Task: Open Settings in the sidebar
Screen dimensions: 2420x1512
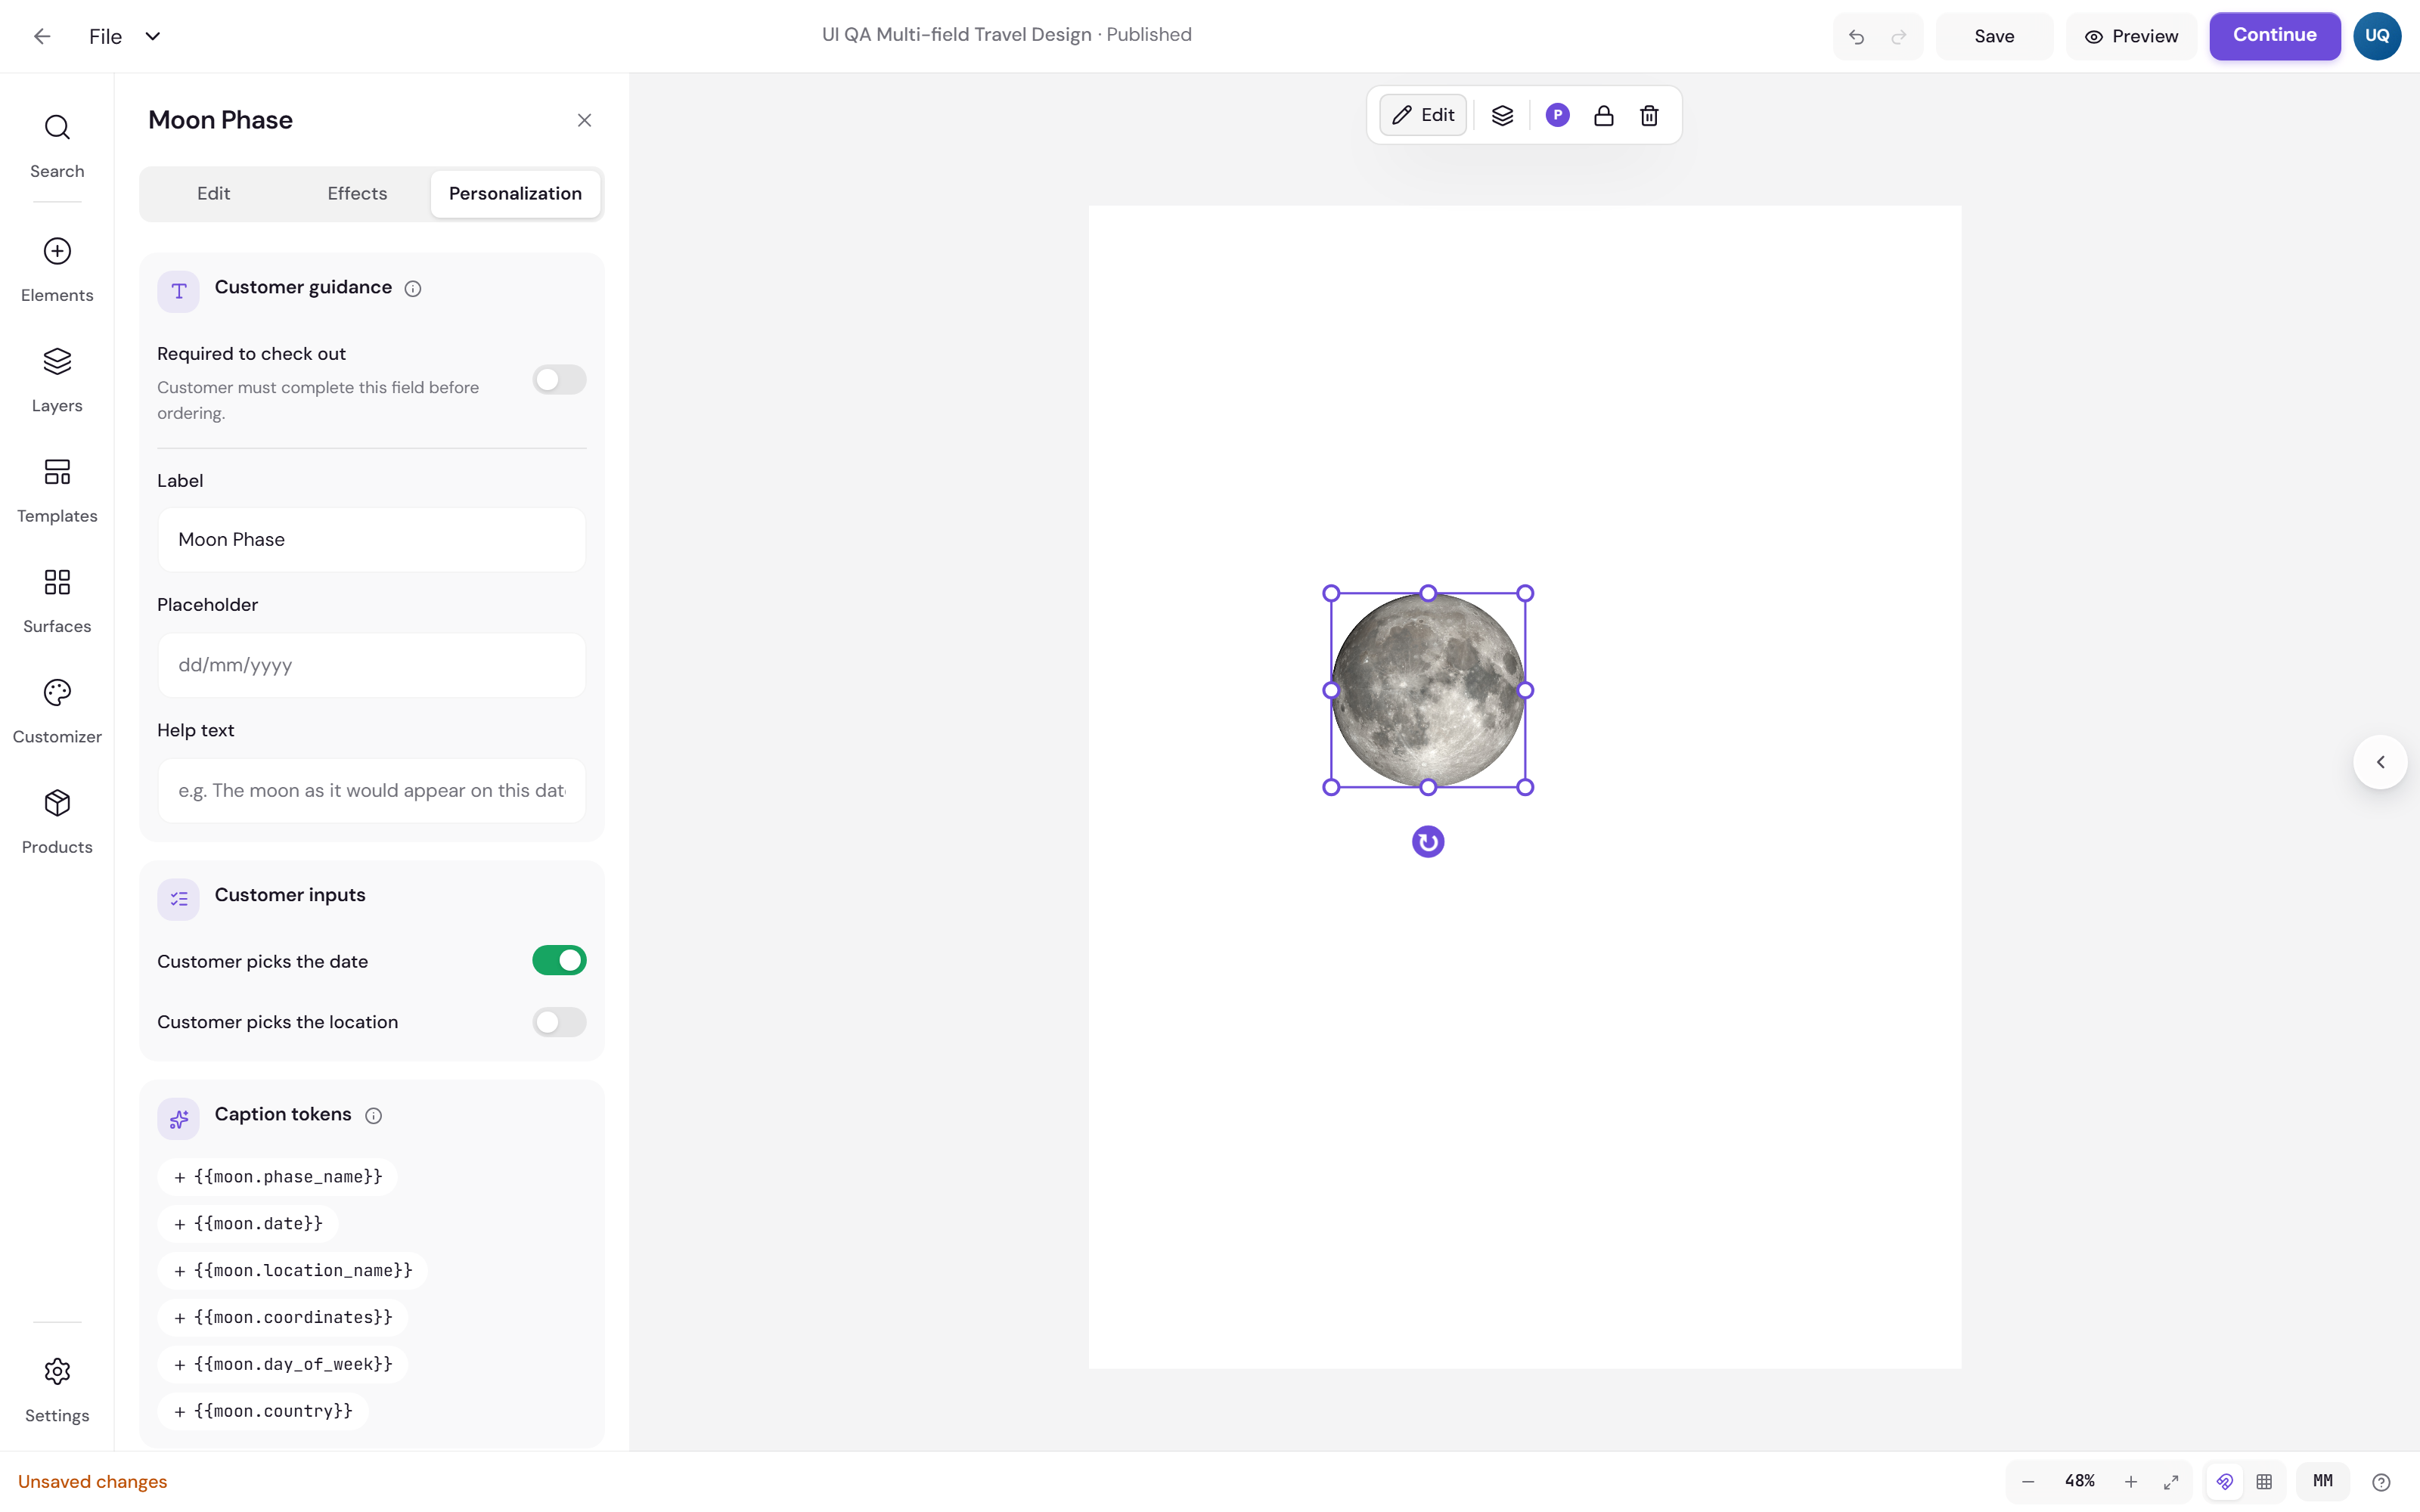Action: point(57,1389)
